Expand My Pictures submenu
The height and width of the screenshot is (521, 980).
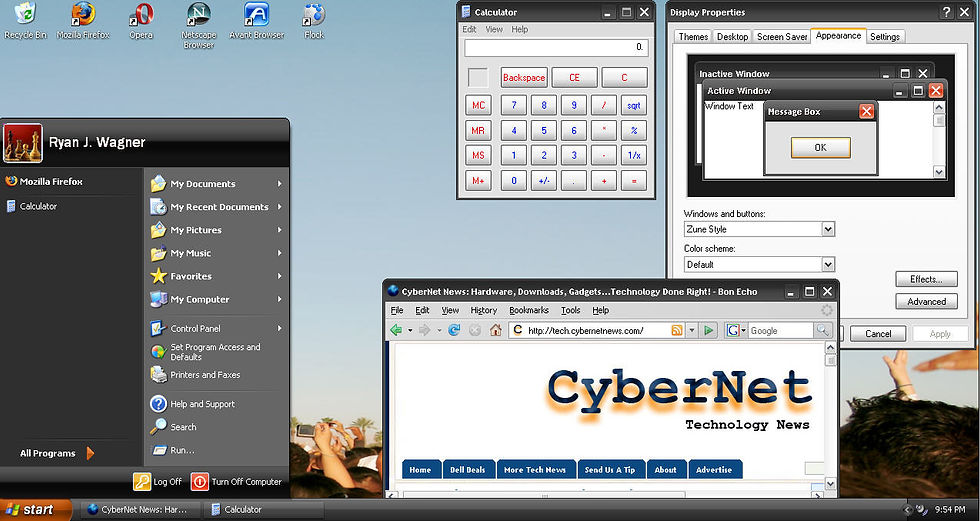point(279,230)
